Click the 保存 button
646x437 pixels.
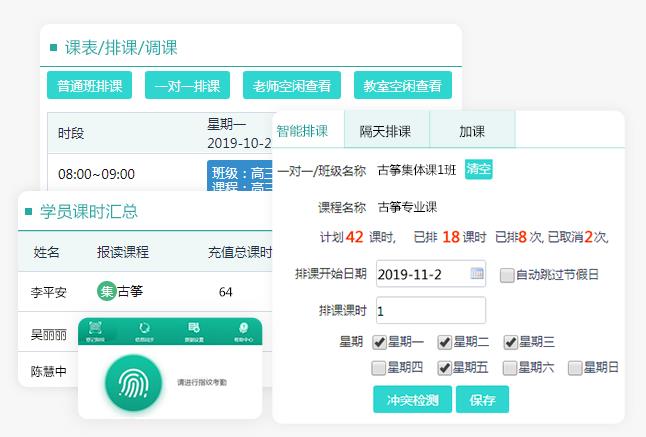(482, 400)
